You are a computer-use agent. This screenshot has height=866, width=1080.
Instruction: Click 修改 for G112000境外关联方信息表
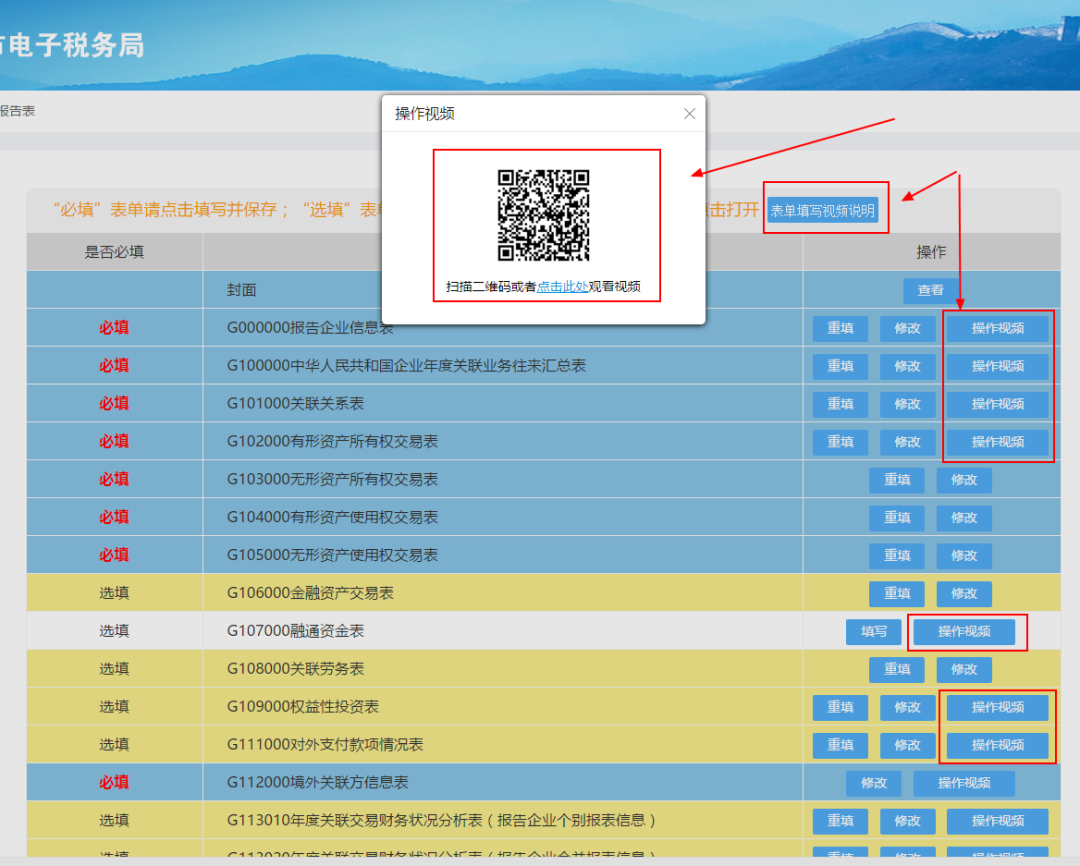coord(873,783)
